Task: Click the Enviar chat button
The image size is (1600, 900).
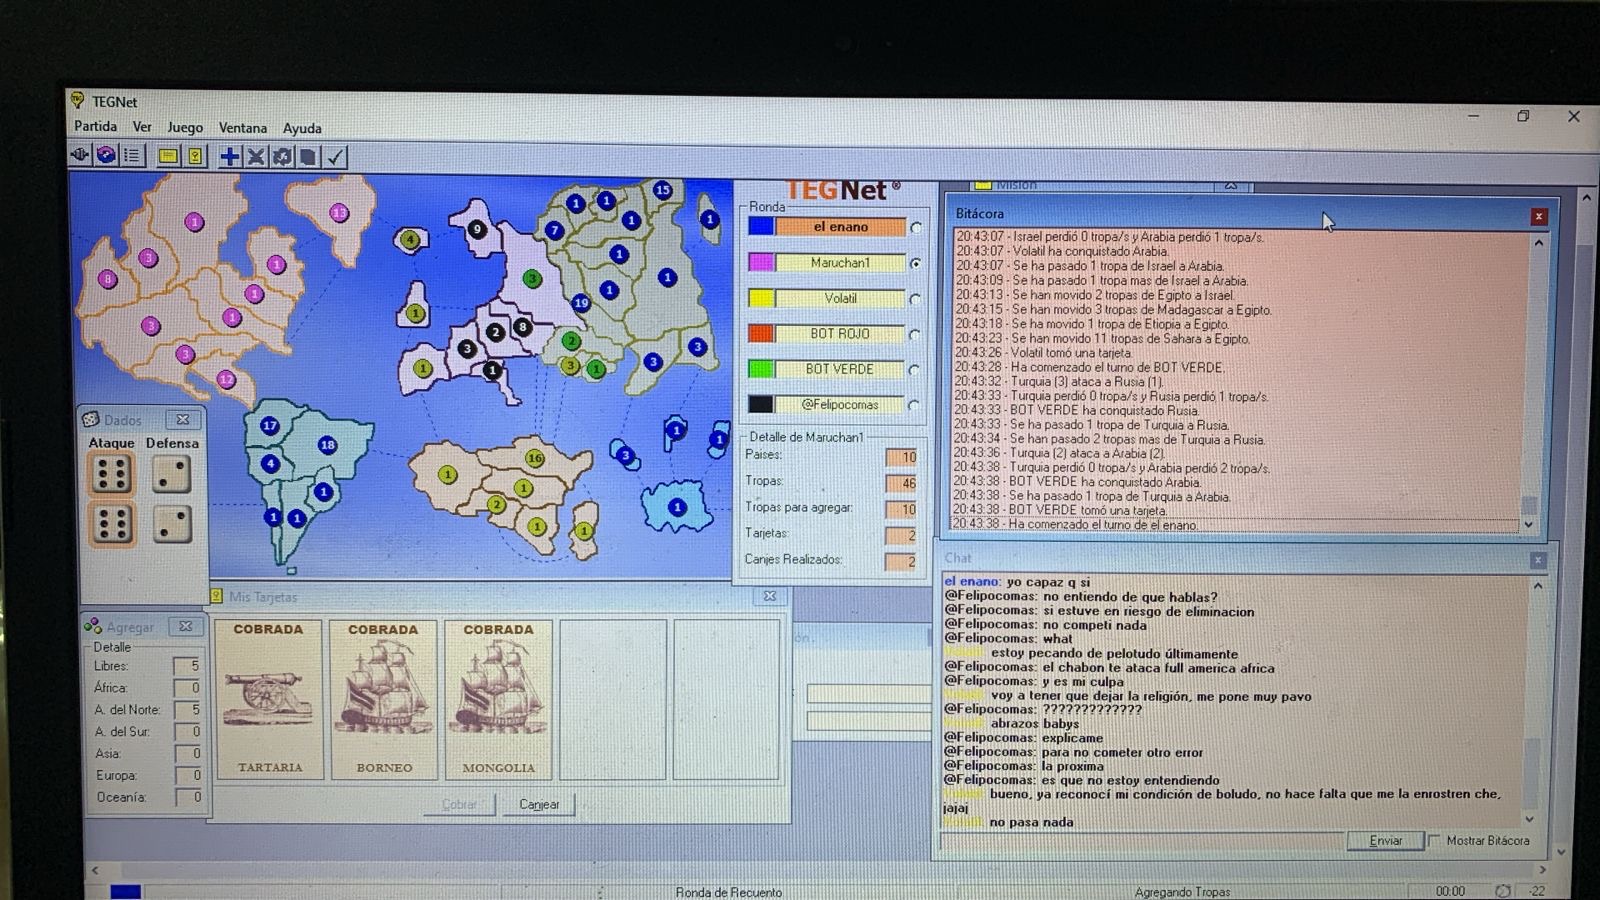Action: click(x=1385, y=841)
